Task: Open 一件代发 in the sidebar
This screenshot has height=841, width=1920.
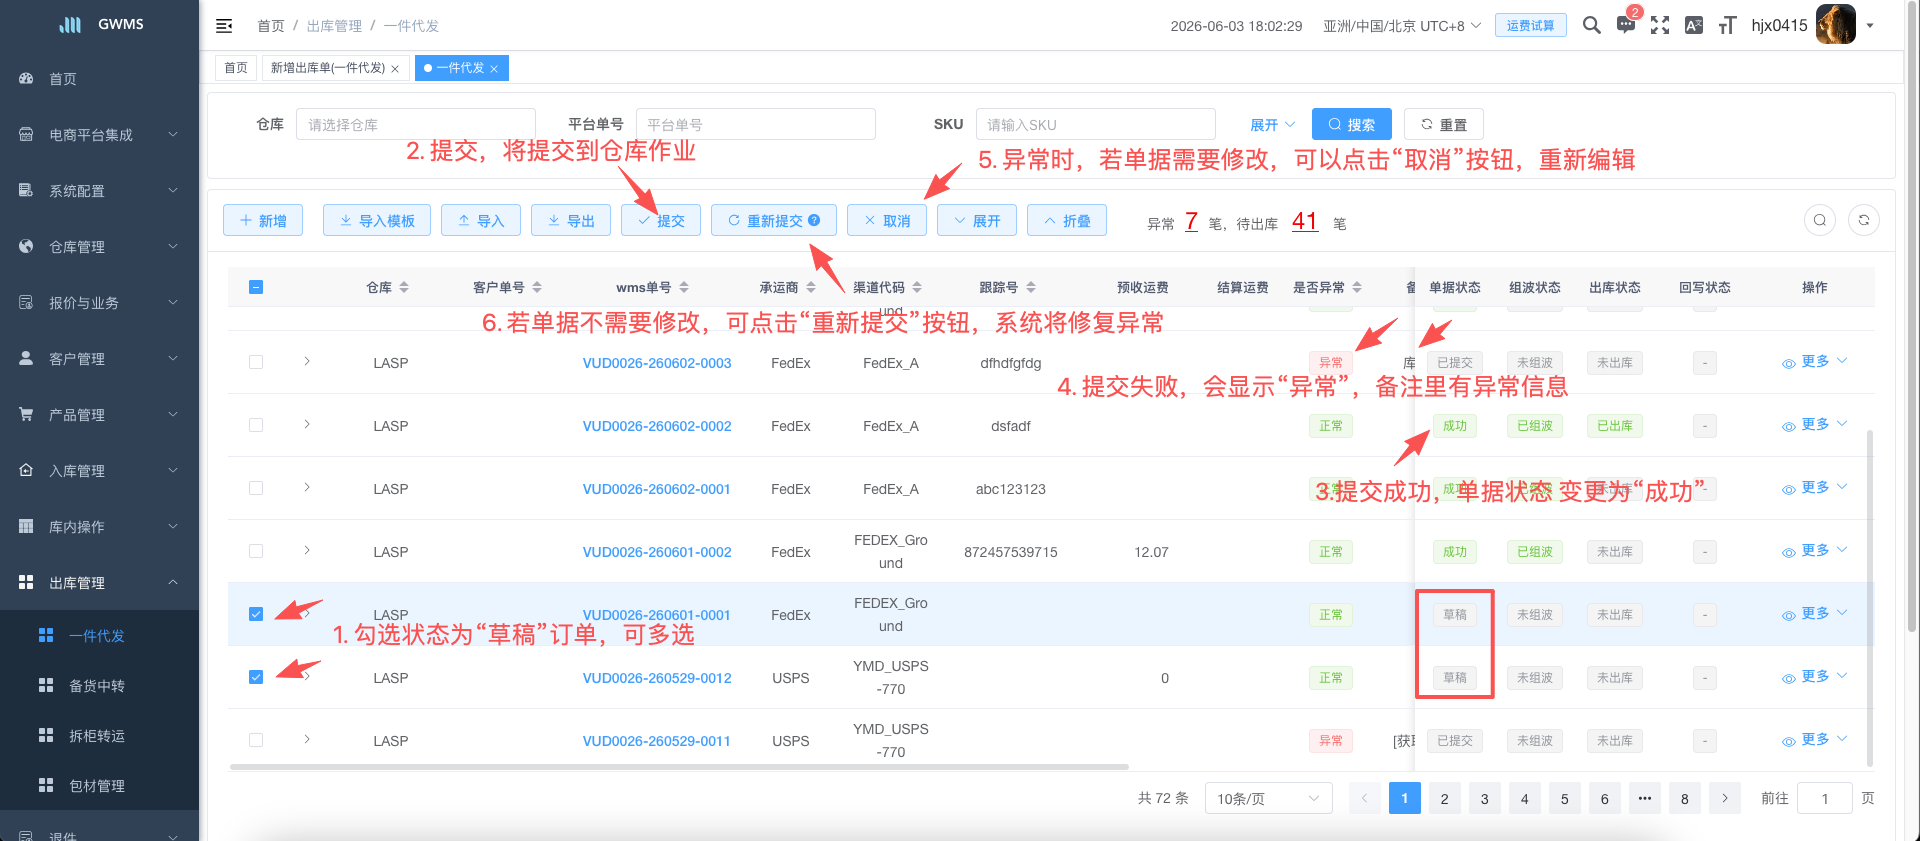Action: click(99, 636)
